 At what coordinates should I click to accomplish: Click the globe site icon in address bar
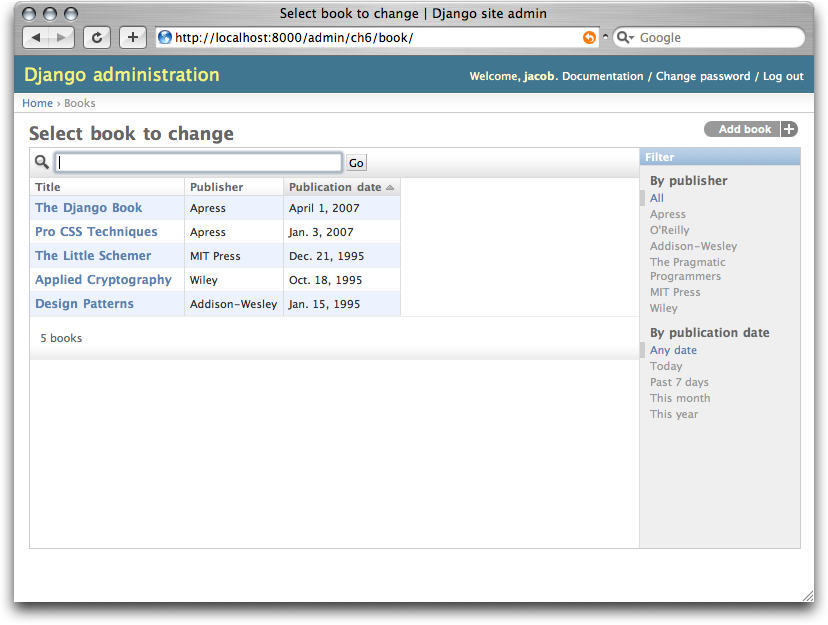click(x=165, y=37)
